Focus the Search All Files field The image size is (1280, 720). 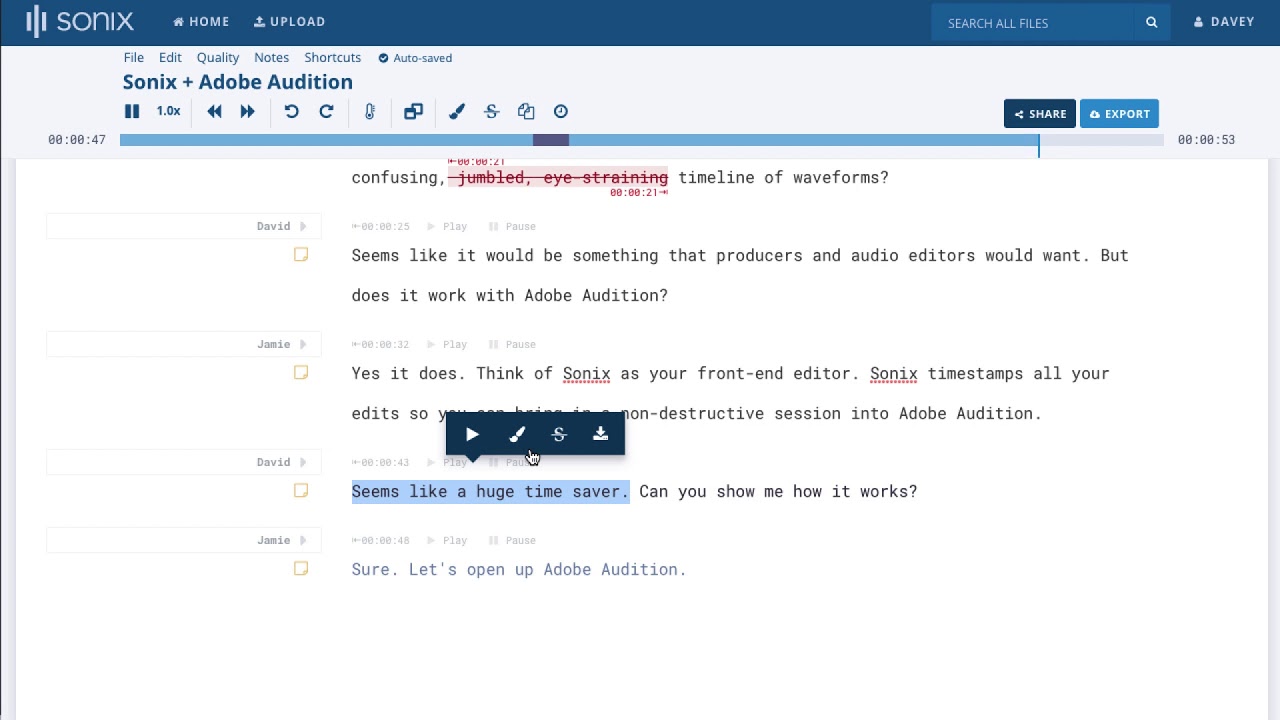(1033, 22)
